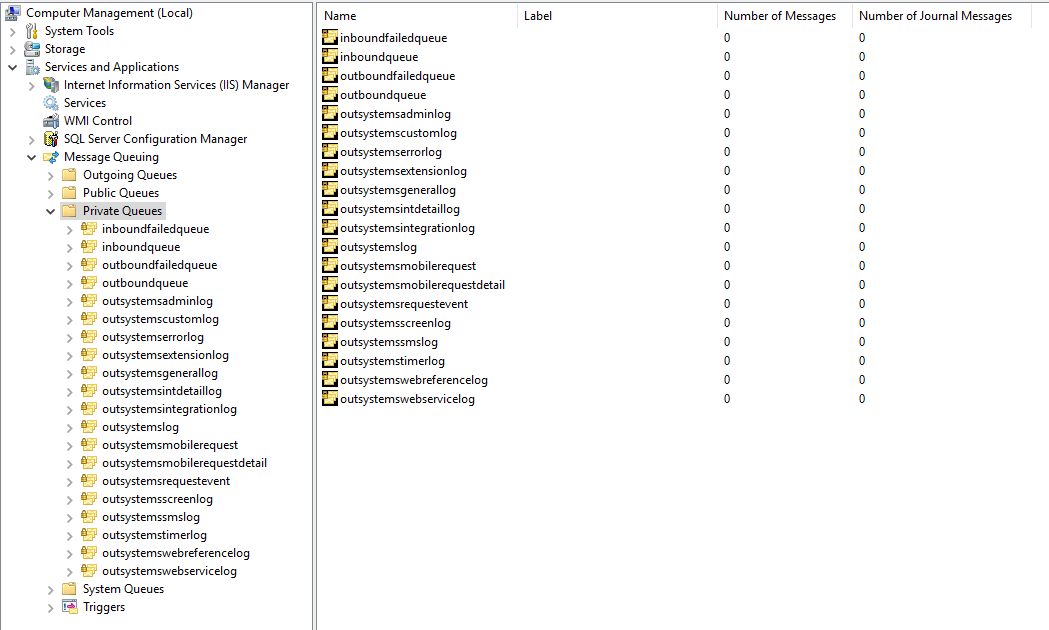
Task: Click the Triggers icon under Message Queuing
Action: coord(69,607)
